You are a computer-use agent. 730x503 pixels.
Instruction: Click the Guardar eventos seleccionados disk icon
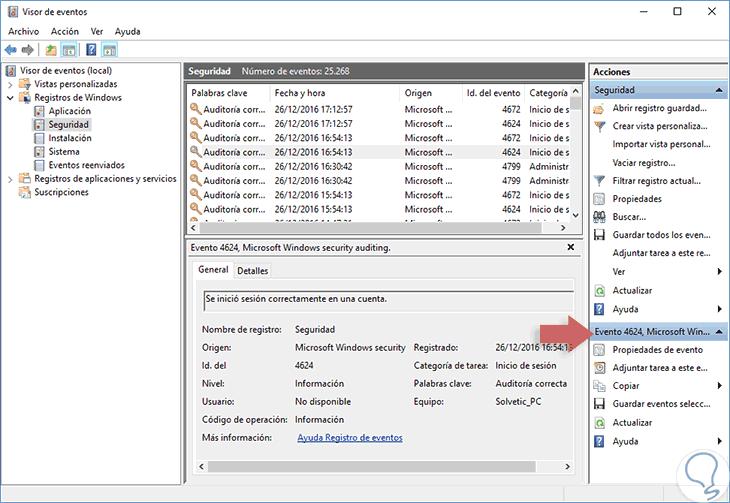point(599,404)
